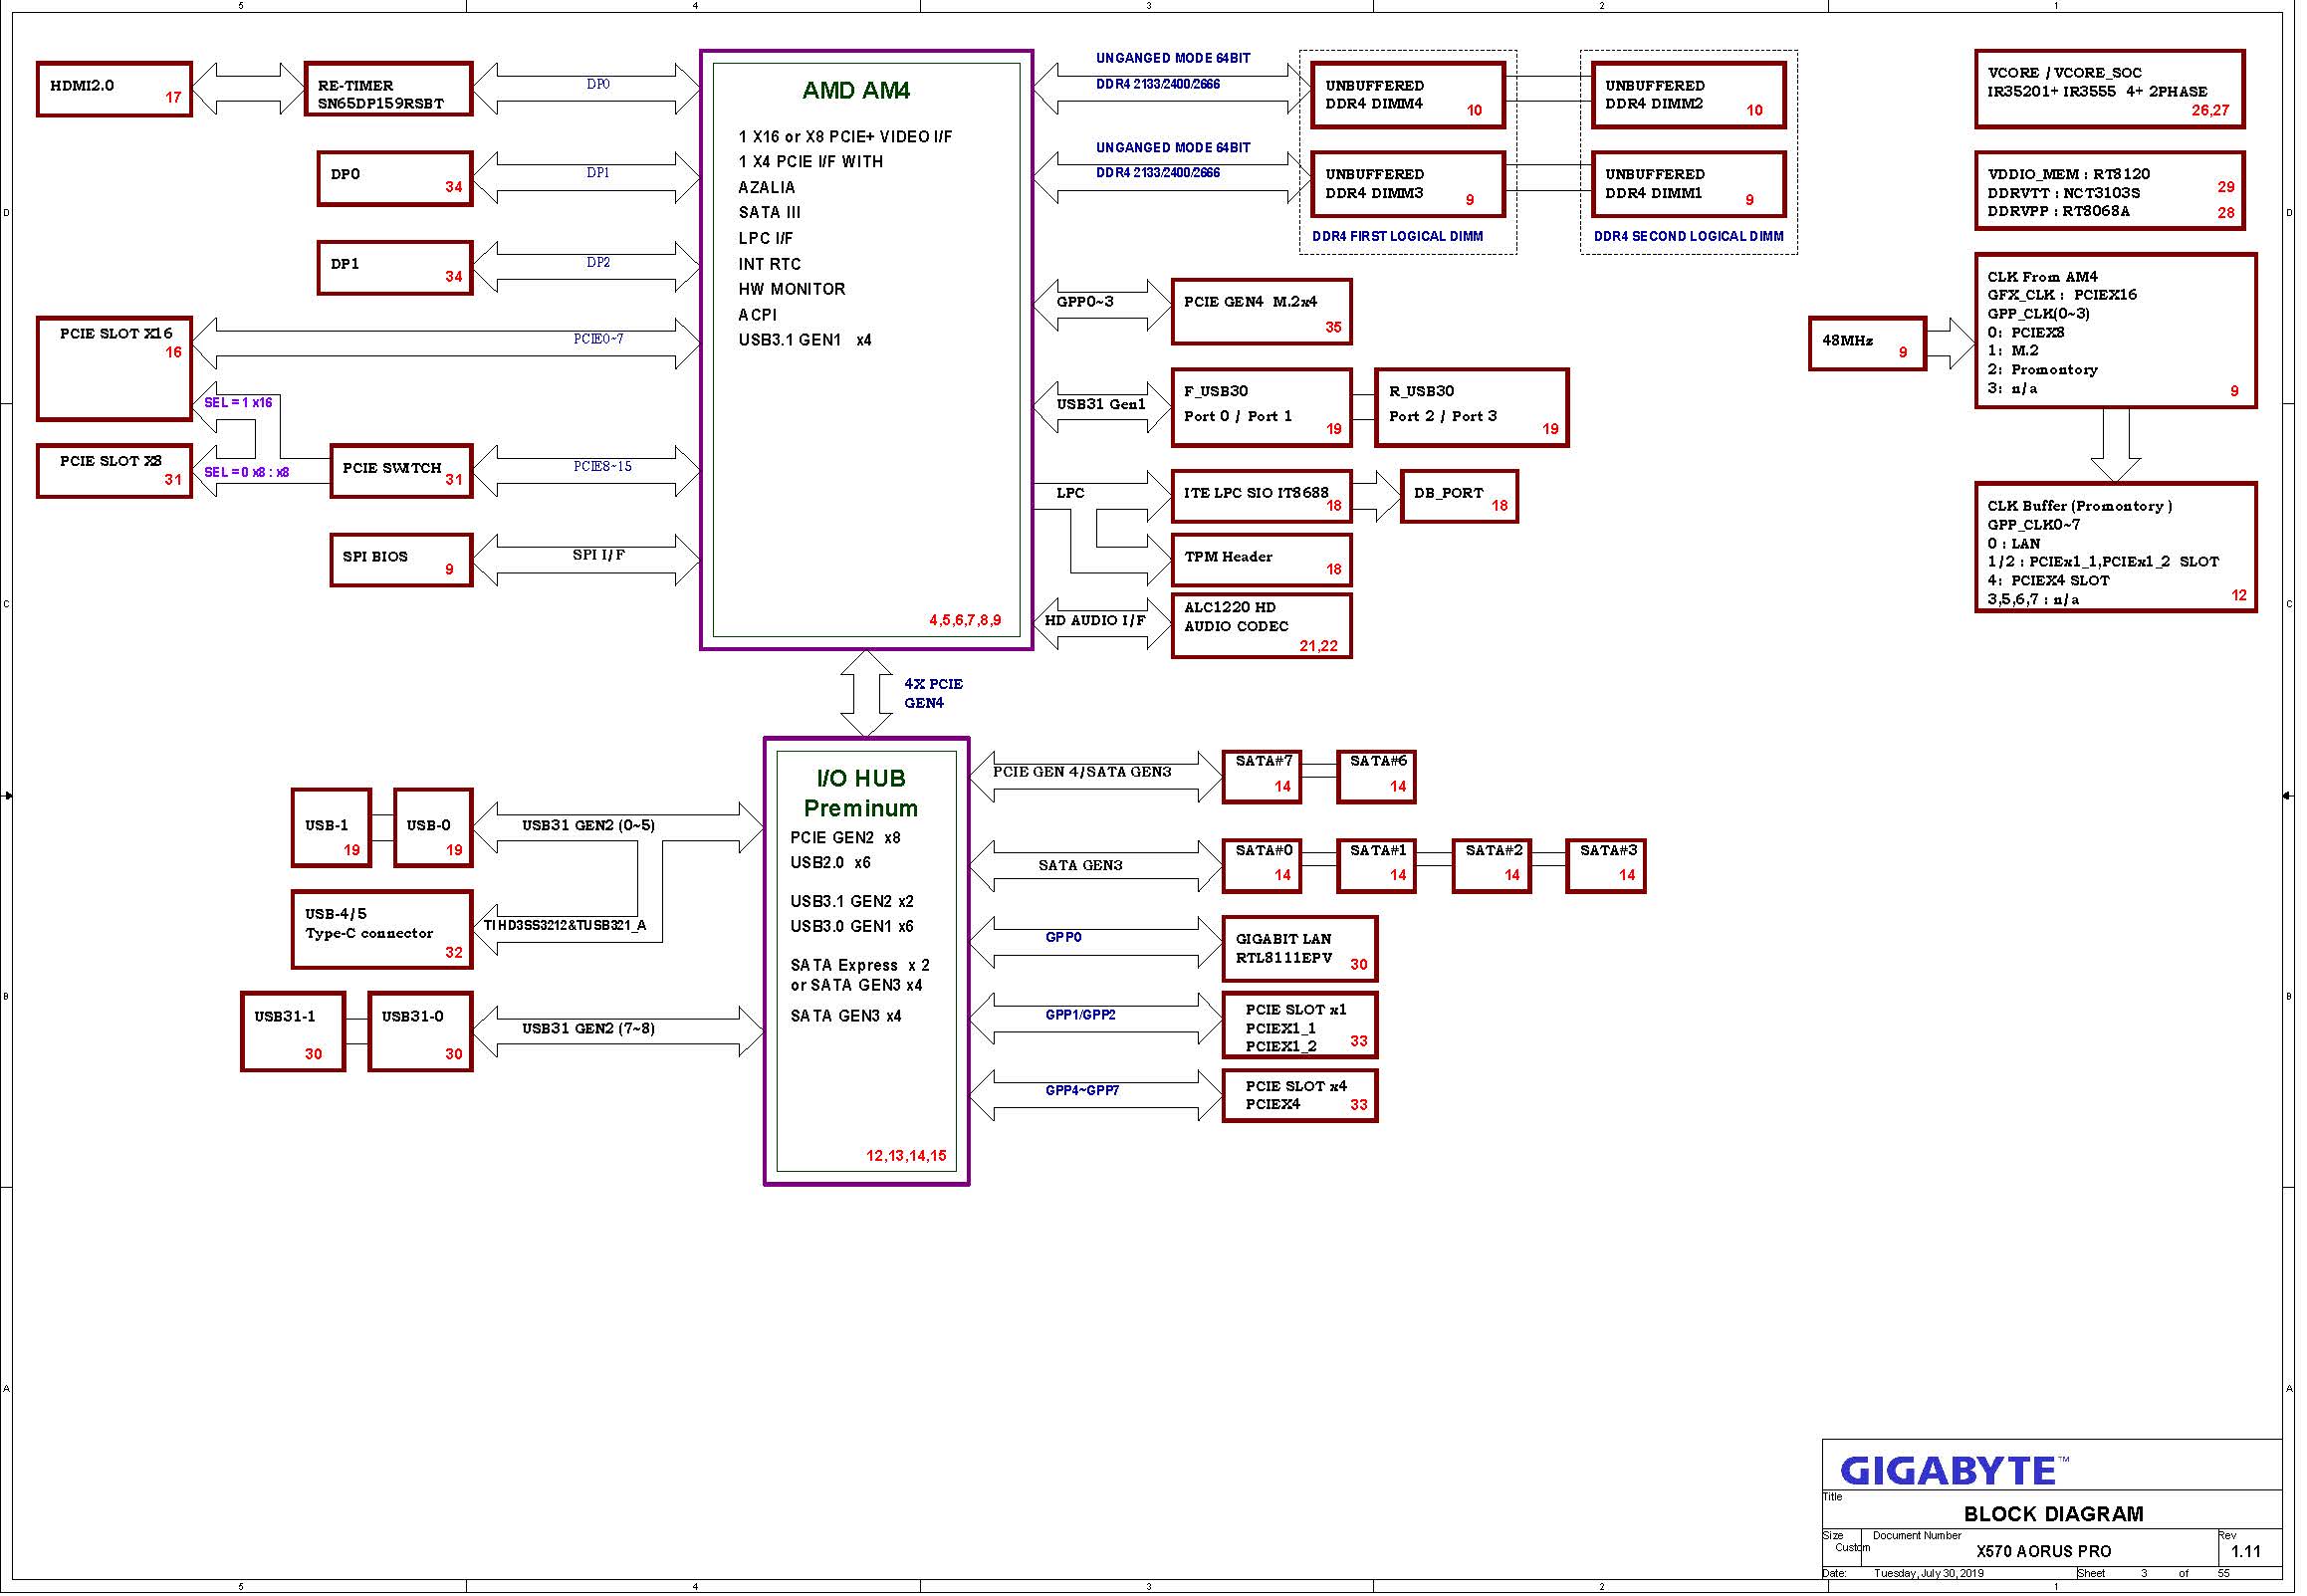
Task: Select the PCIE SLOT x4 PCIEX4 block
Action: 1300,1096
